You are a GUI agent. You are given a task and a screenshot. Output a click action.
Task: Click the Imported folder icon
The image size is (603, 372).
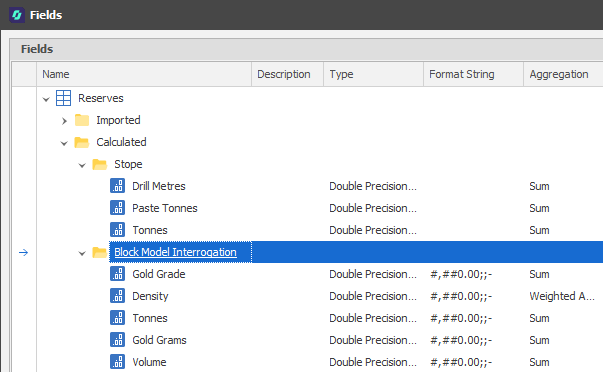click(x=82, y=120)
